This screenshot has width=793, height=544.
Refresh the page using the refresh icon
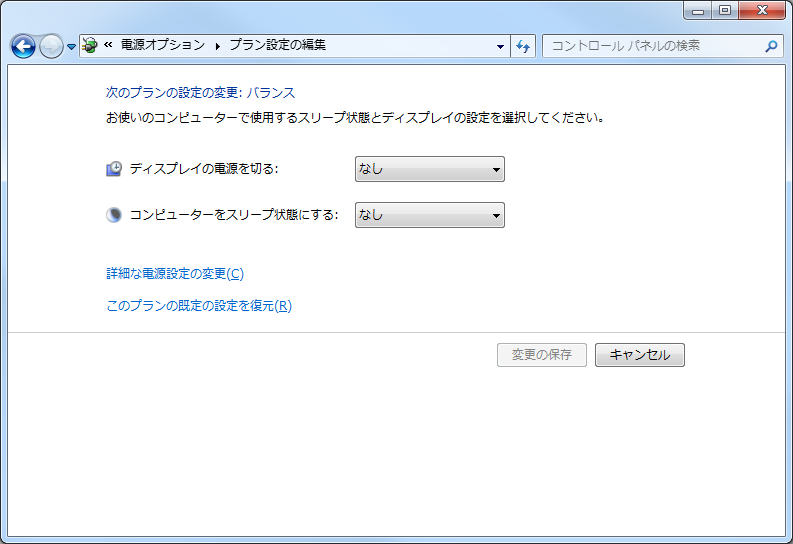pos(523,46)
